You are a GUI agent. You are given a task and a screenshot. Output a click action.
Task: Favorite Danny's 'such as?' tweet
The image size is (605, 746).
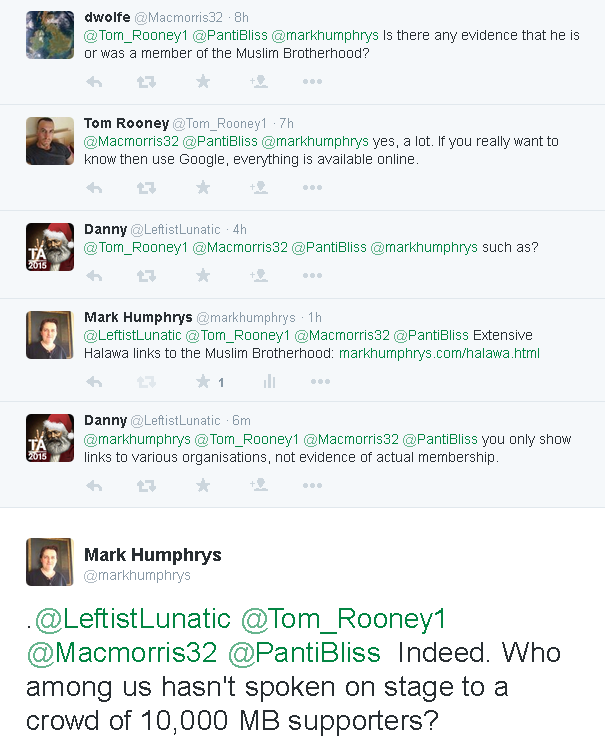point(203,275)
